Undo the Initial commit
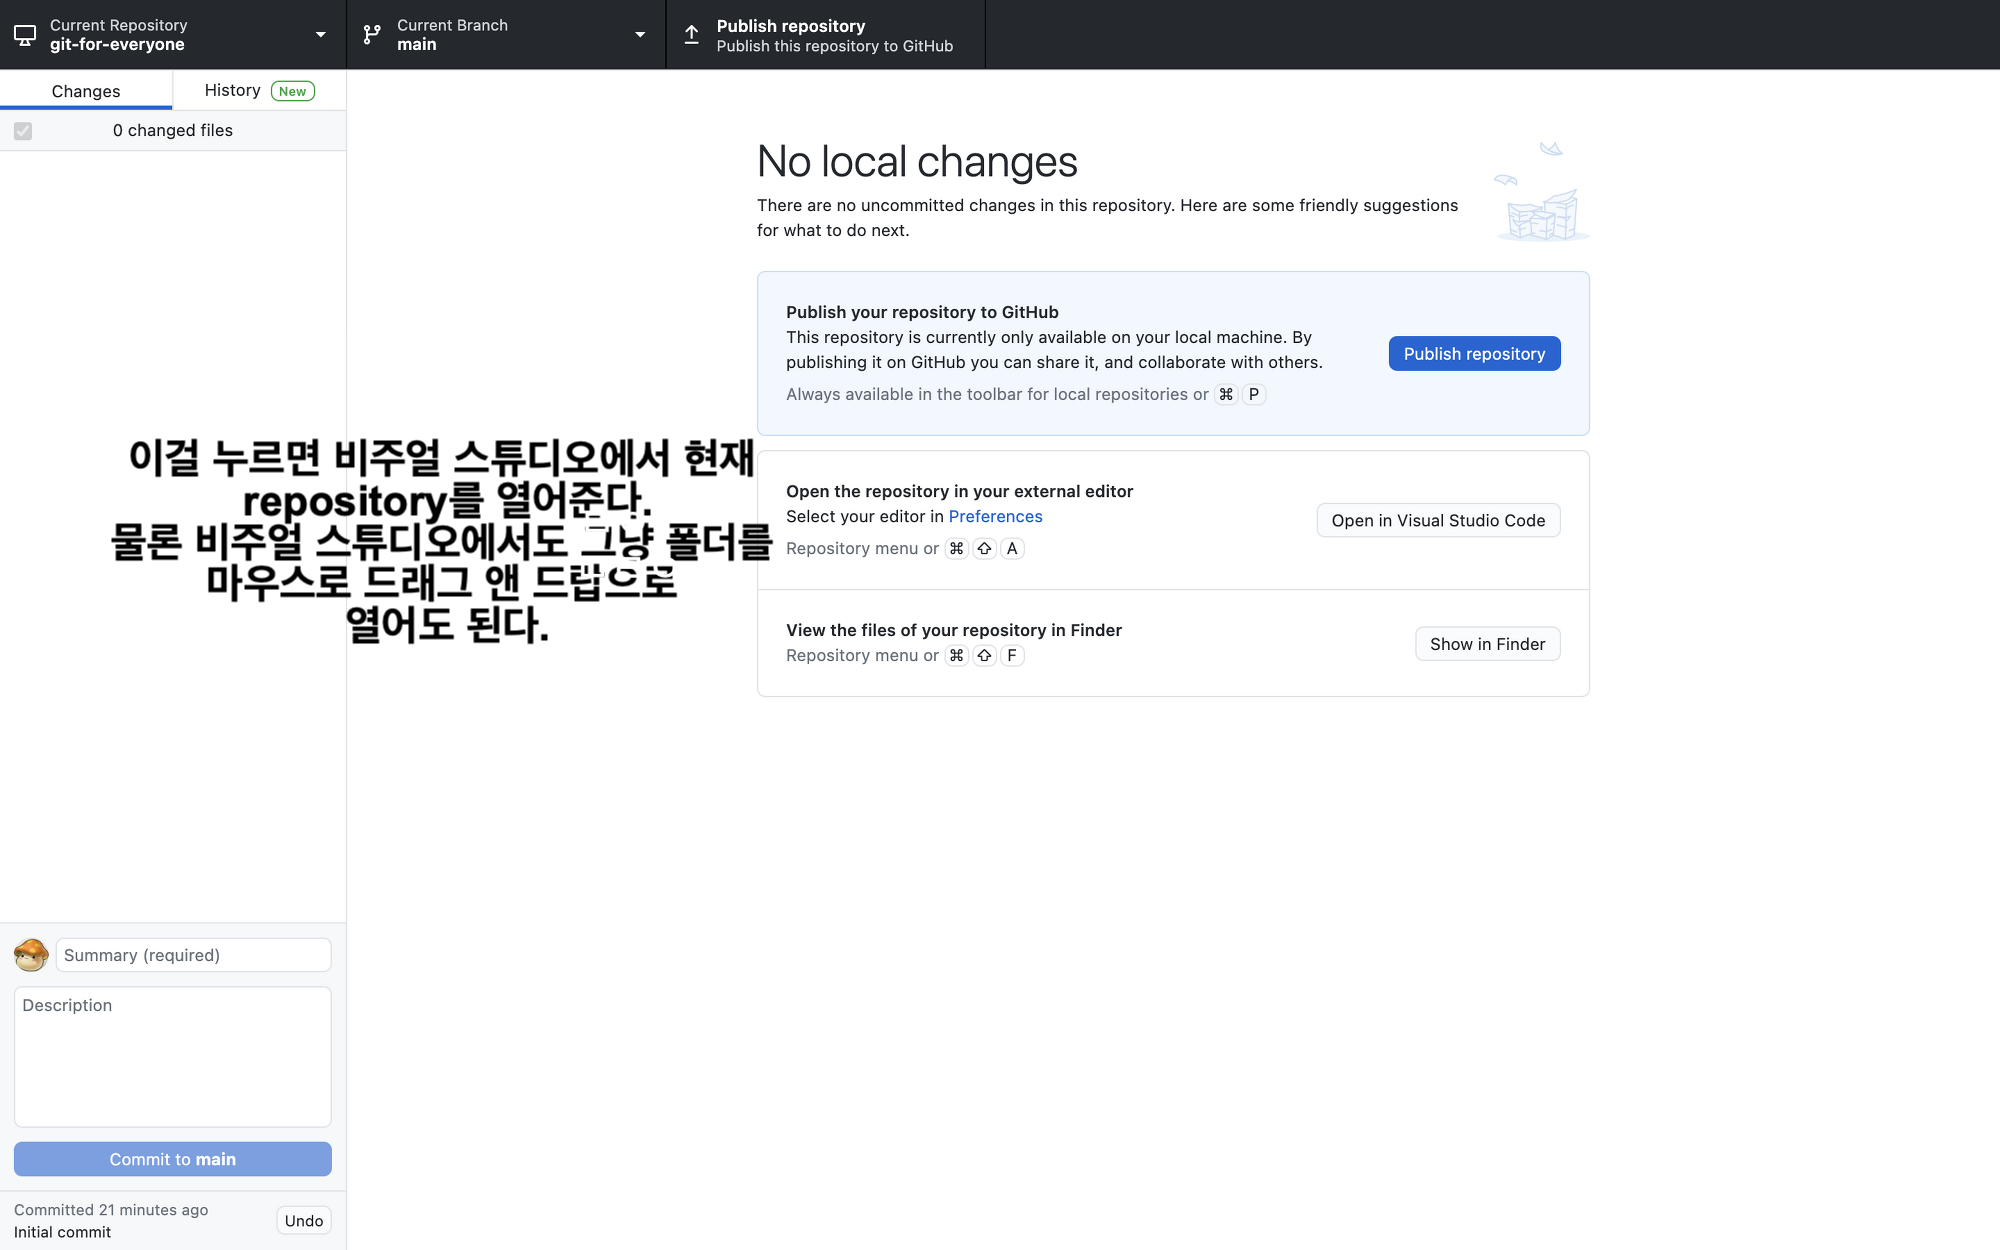This screenshot has width=2000, height=1250. pyautogui.click(x=304, y=1220)
